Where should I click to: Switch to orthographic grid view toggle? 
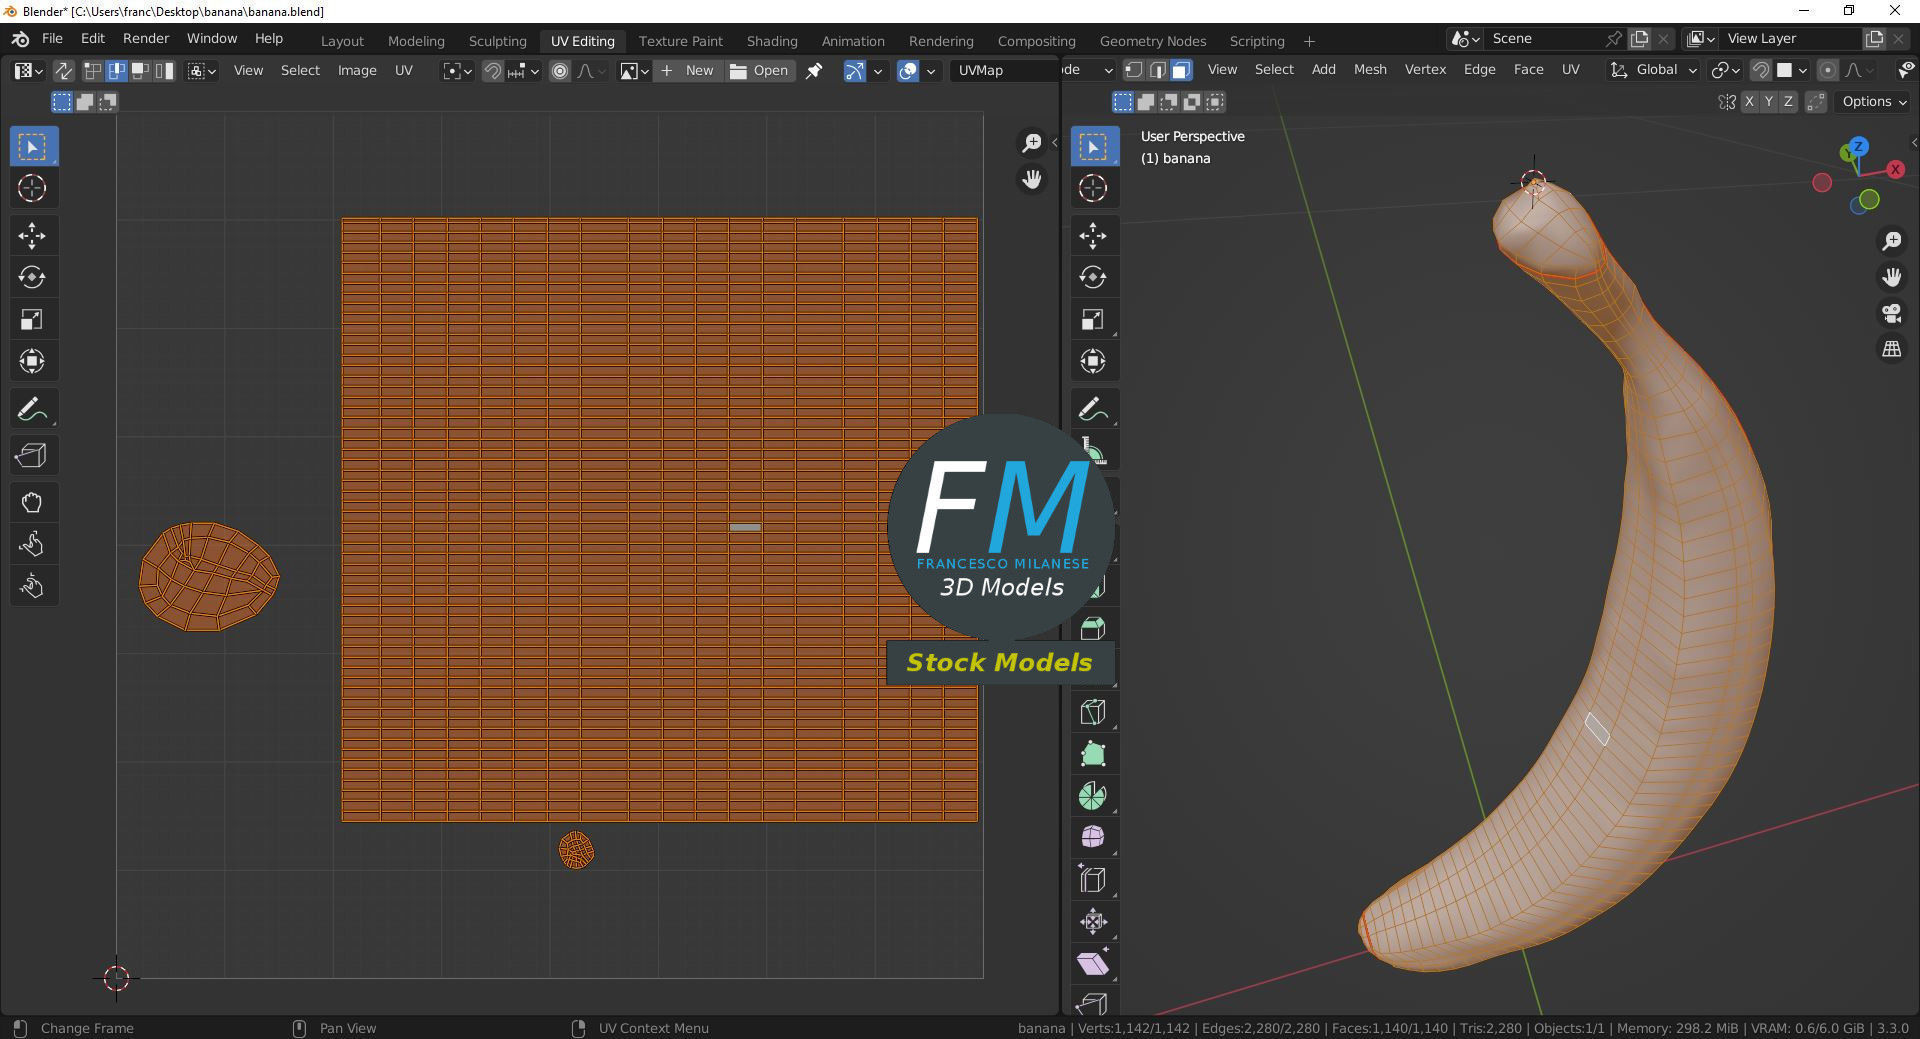click(1891, 350)
